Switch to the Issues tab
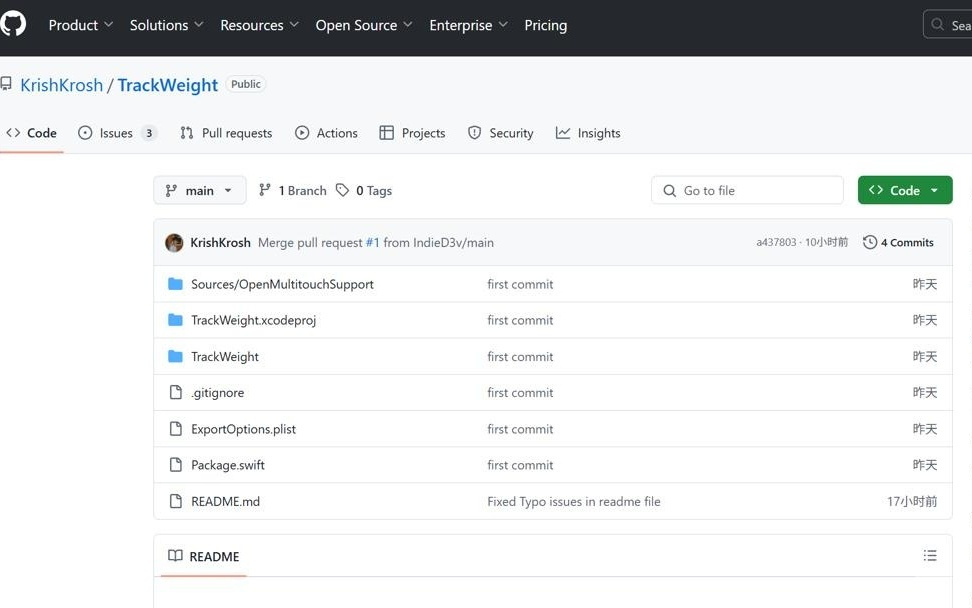 pyautogui.click(x=116, y=133)
